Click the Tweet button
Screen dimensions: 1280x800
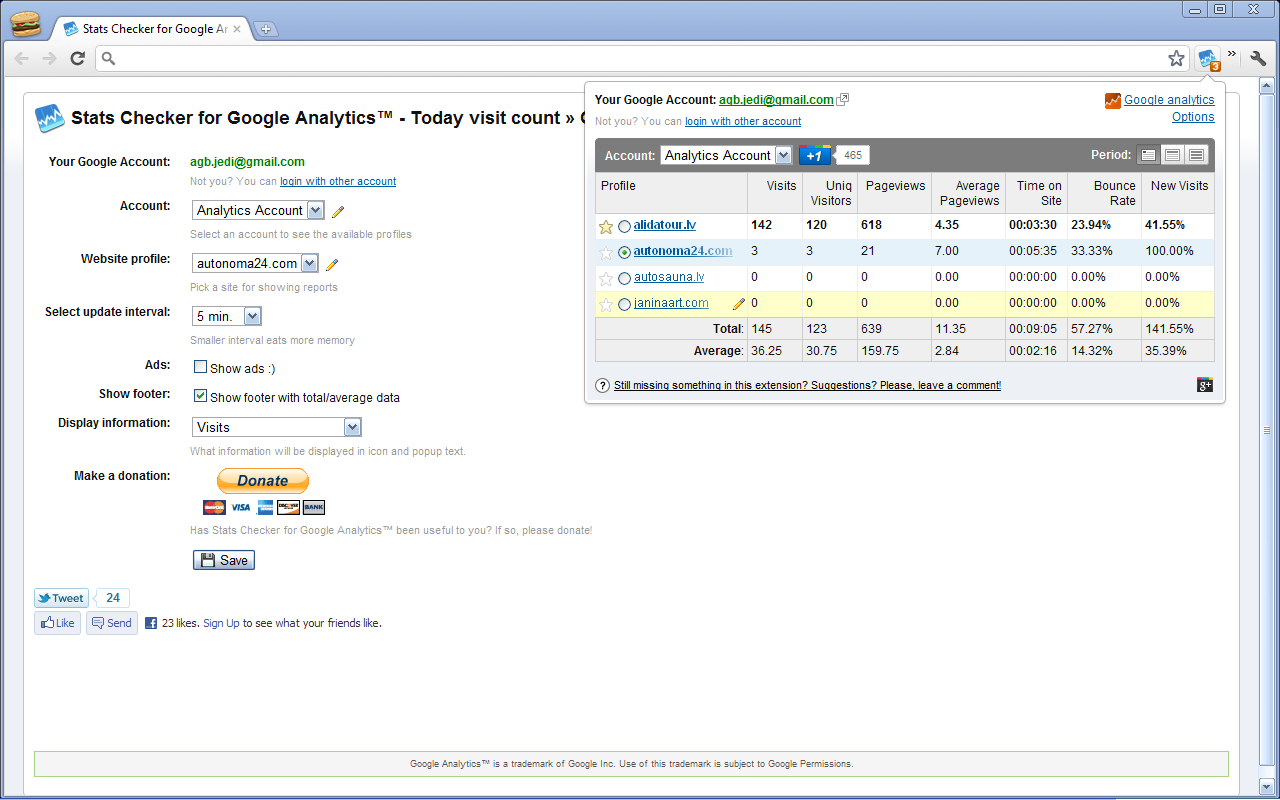pyautogui.click(x=61, y=598)
